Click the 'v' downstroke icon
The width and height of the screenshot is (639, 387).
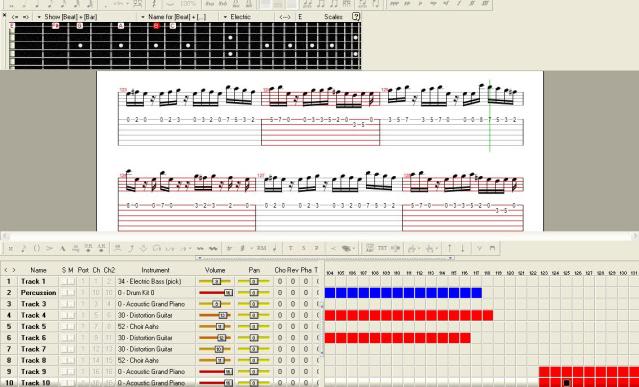[479, 248]
